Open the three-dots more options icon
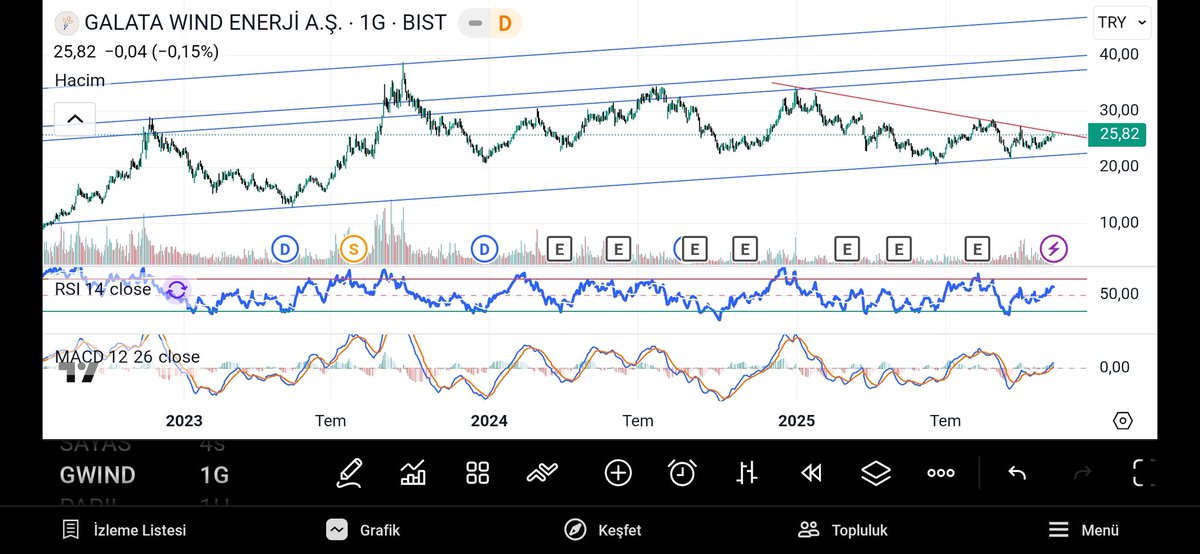The height and width of the screenshot is (554, 1200). (940, 473)
